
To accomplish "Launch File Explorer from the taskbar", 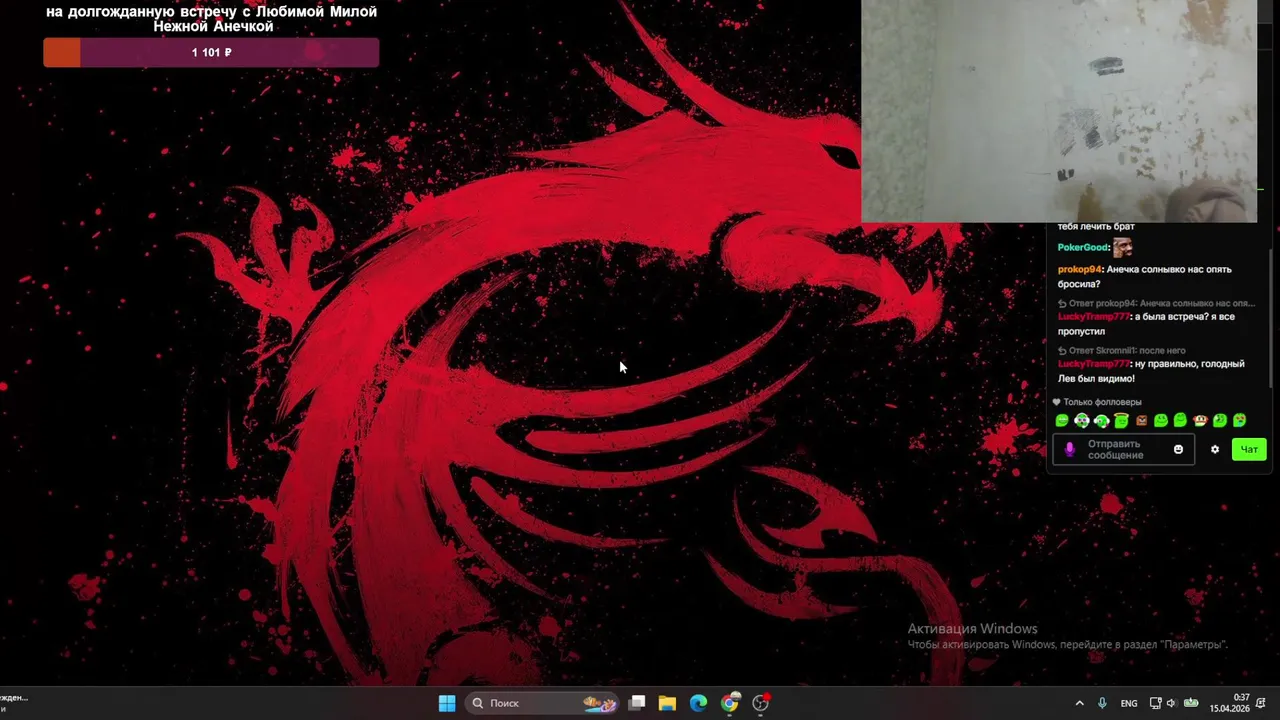I will point(667,703).
